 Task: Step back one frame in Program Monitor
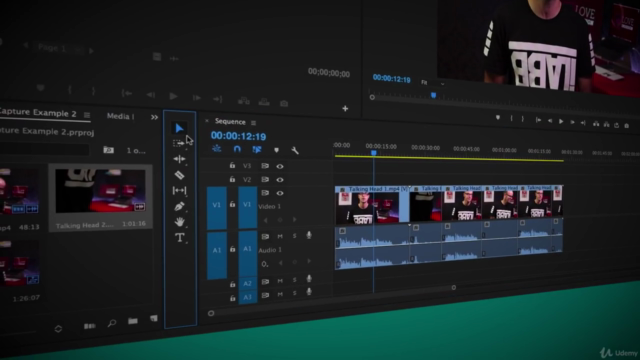click(550, 121)
